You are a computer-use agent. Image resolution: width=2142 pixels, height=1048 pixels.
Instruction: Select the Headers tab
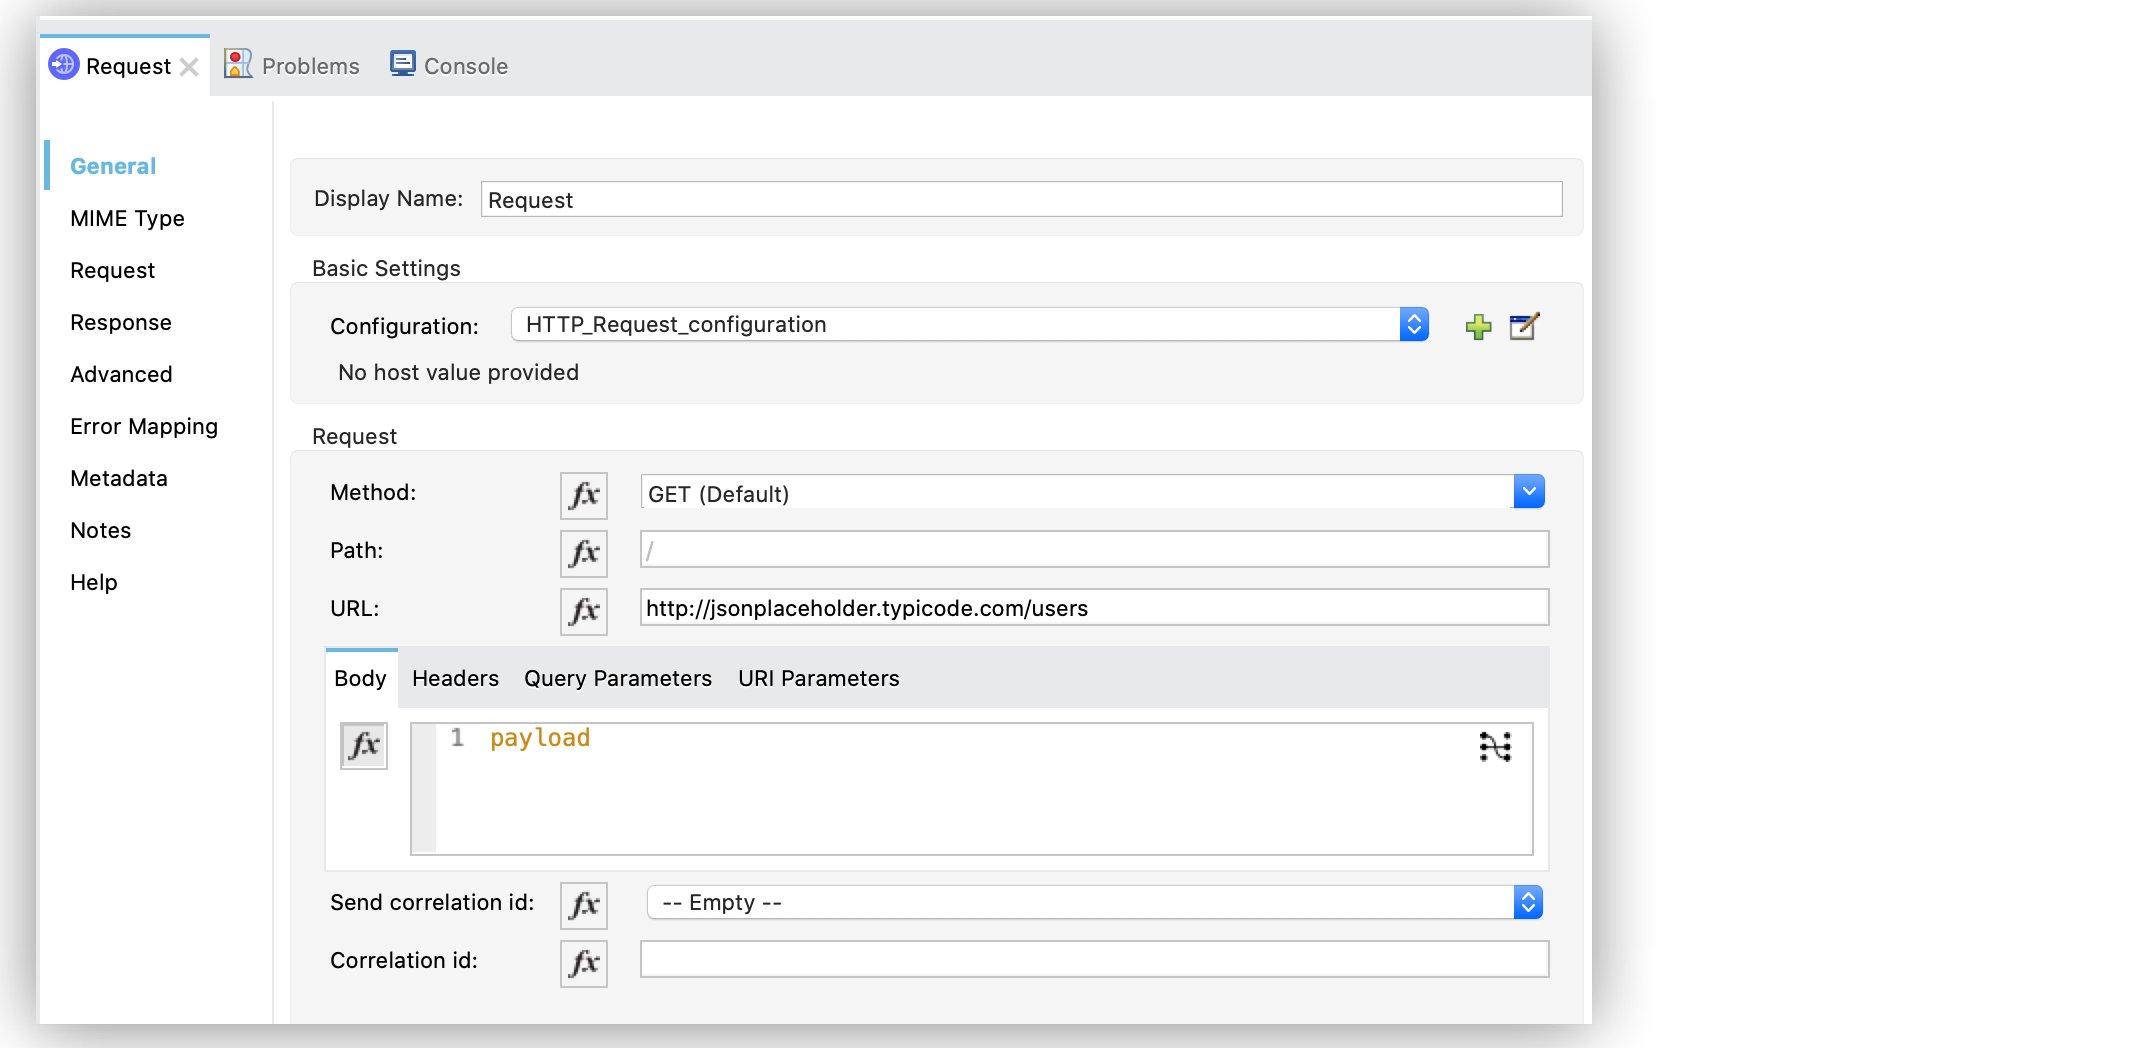(x=455, y=679)
